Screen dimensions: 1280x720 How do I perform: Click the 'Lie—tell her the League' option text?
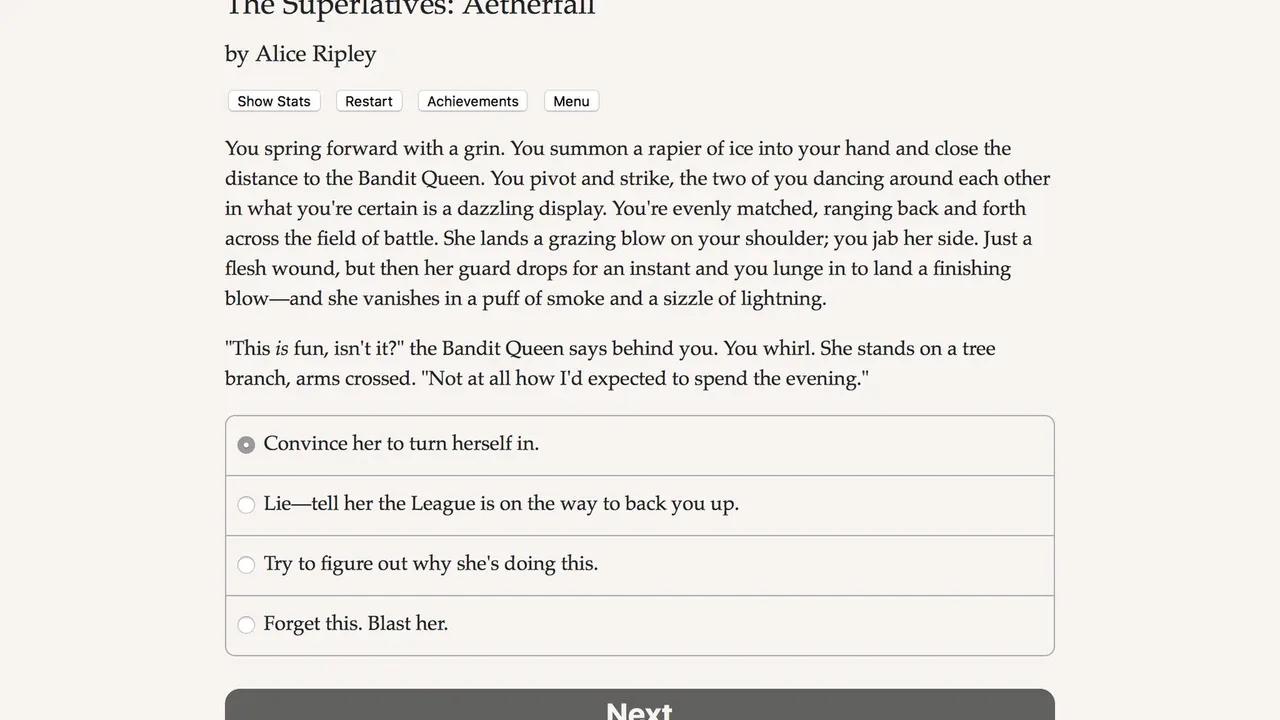pos(501,504)
